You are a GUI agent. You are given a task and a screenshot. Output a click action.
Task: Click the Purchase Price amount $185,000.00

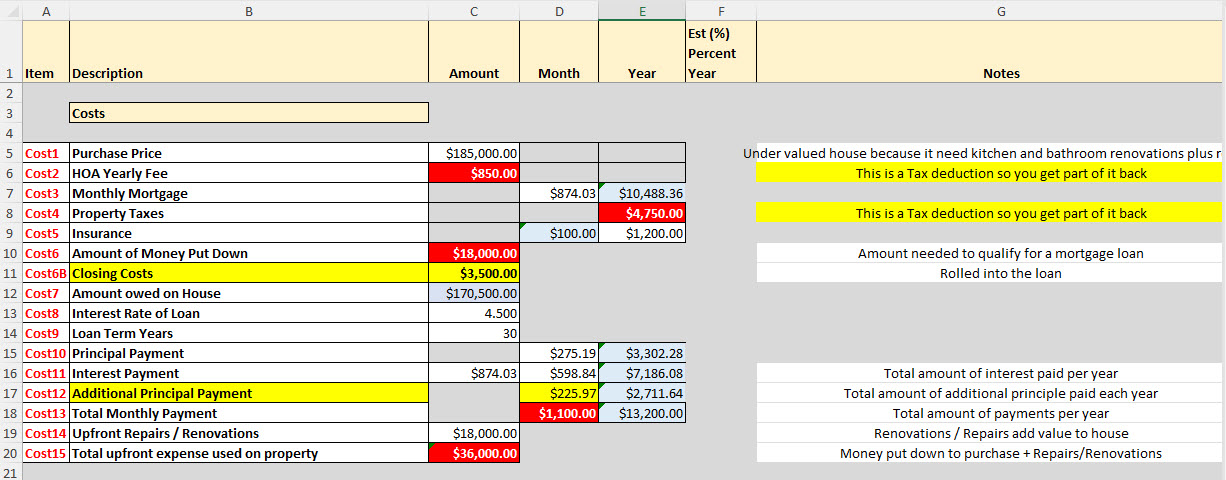(473, 153)
